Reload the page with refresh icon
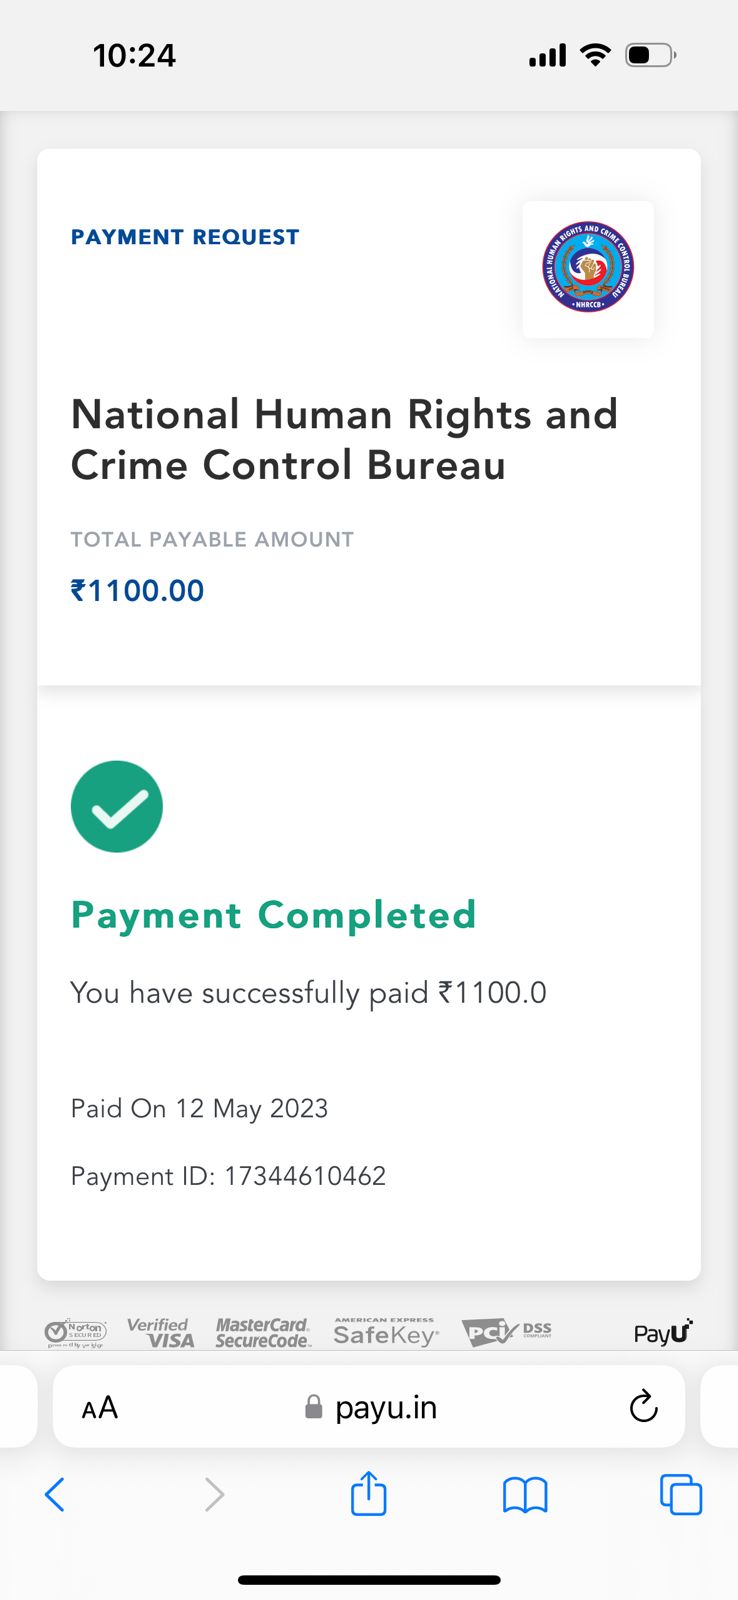 [643, 1407]
